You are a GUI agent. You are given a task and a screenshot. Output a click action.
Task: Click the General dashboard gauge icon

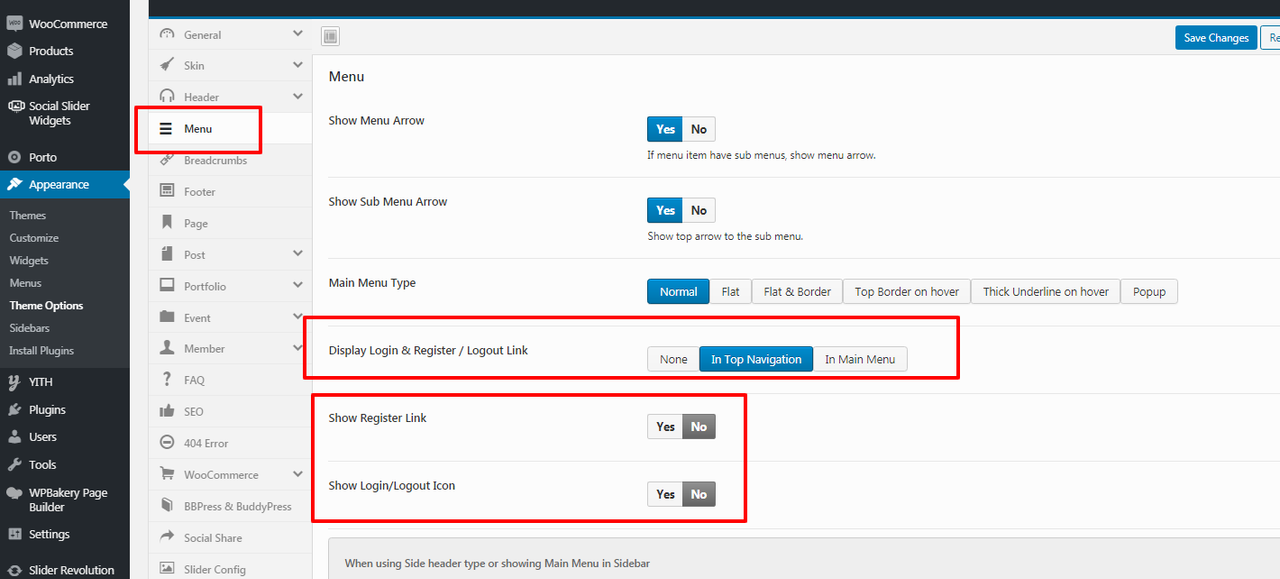pyautogui.click(x=167, y=34)
